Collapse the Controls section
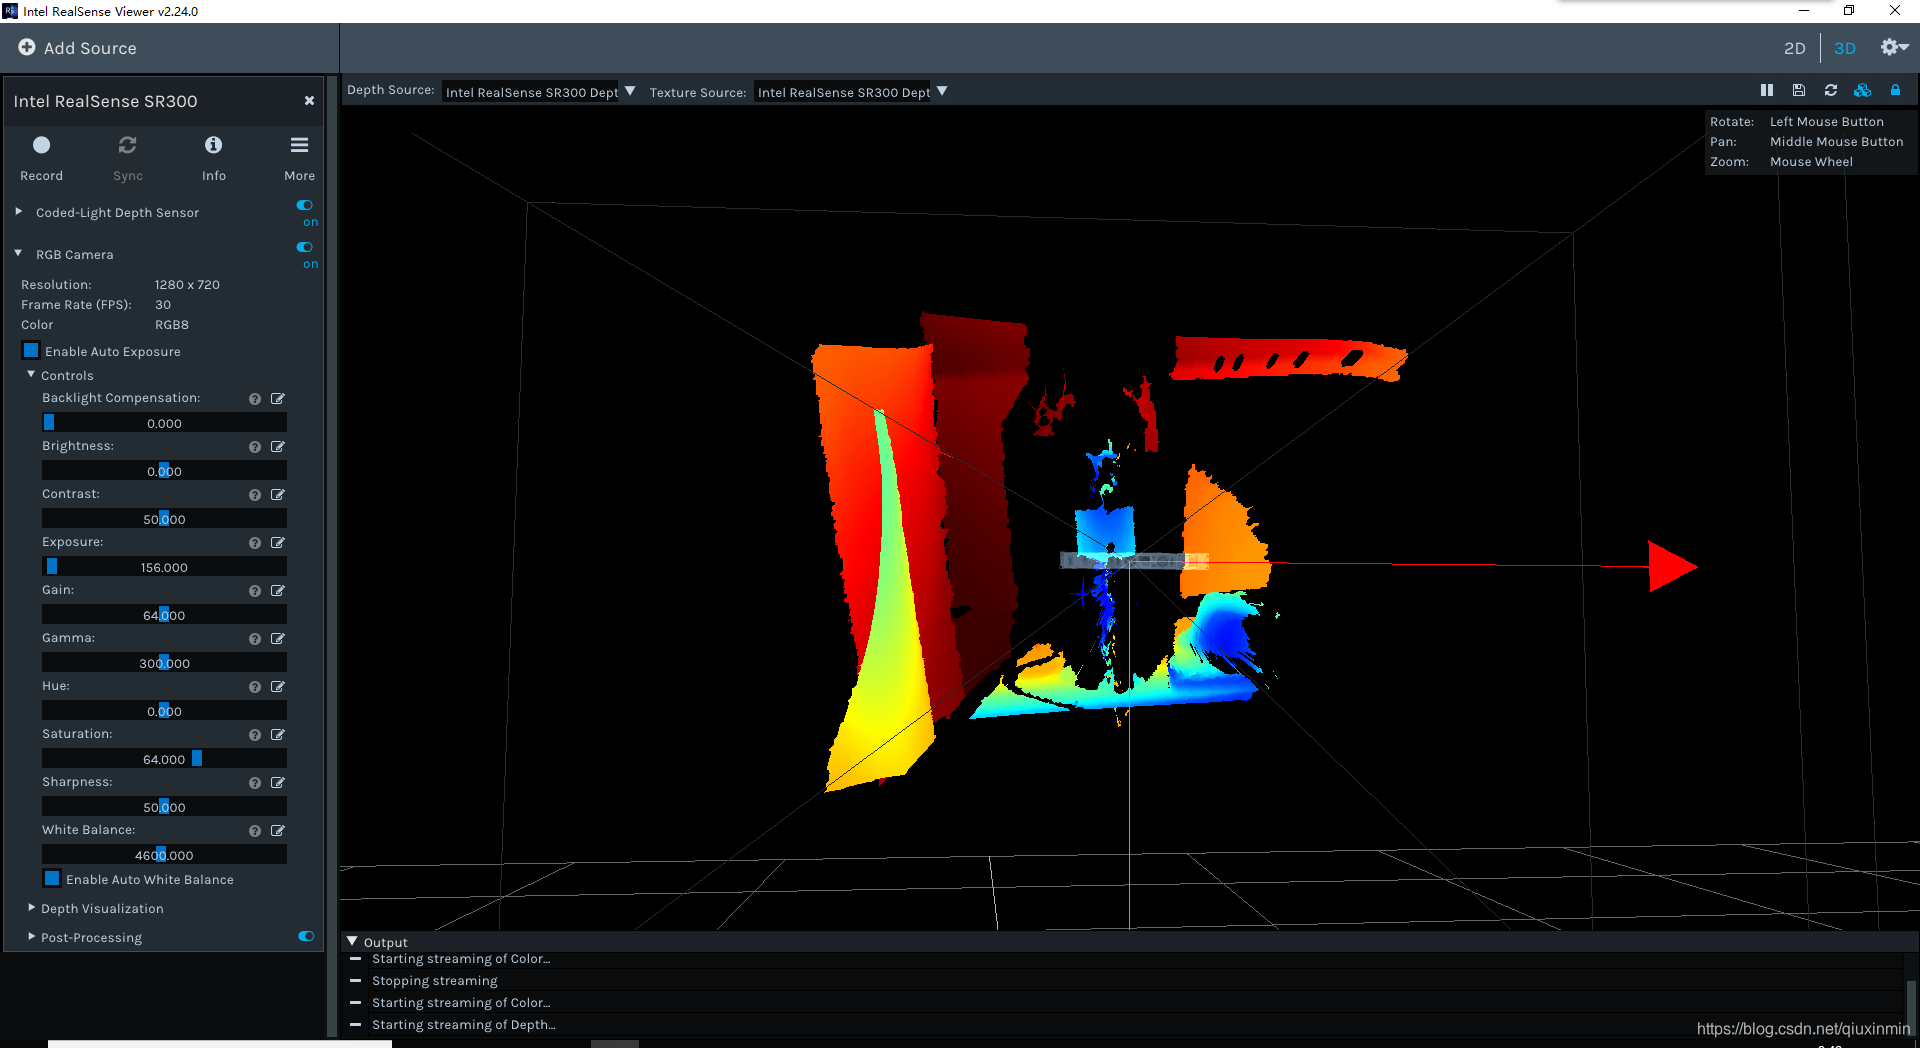The height and width of the screenshot is (1048, 1920). 31,374
